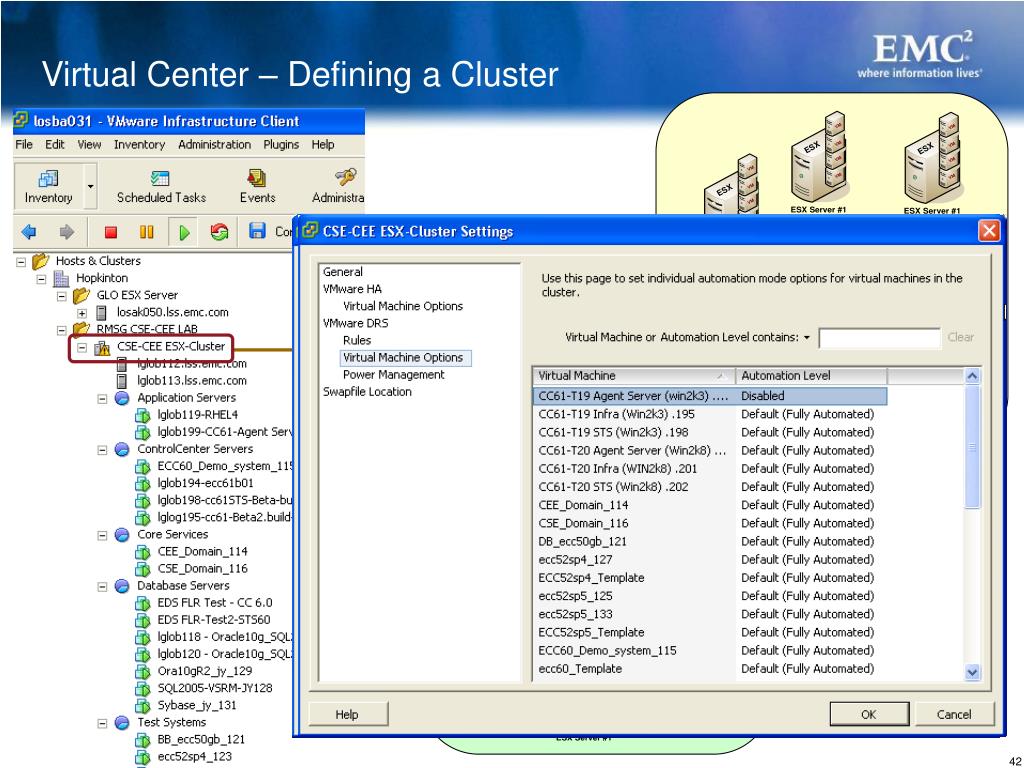Select the CSE_Domain_116 VM icon in tree
This screenshot has width=1024, height=768.
coord(142,569)
